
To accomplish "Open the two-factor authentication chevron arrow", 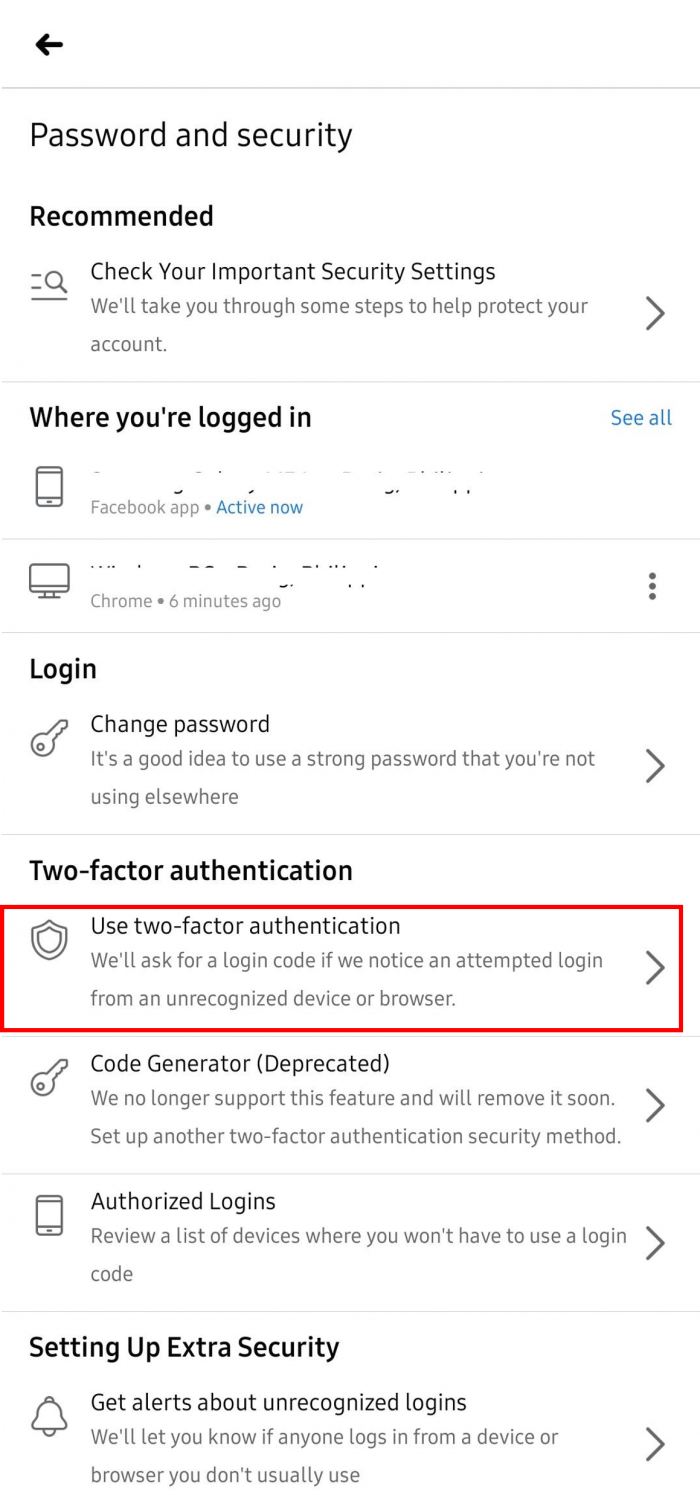I will click(x=655, y=968).
